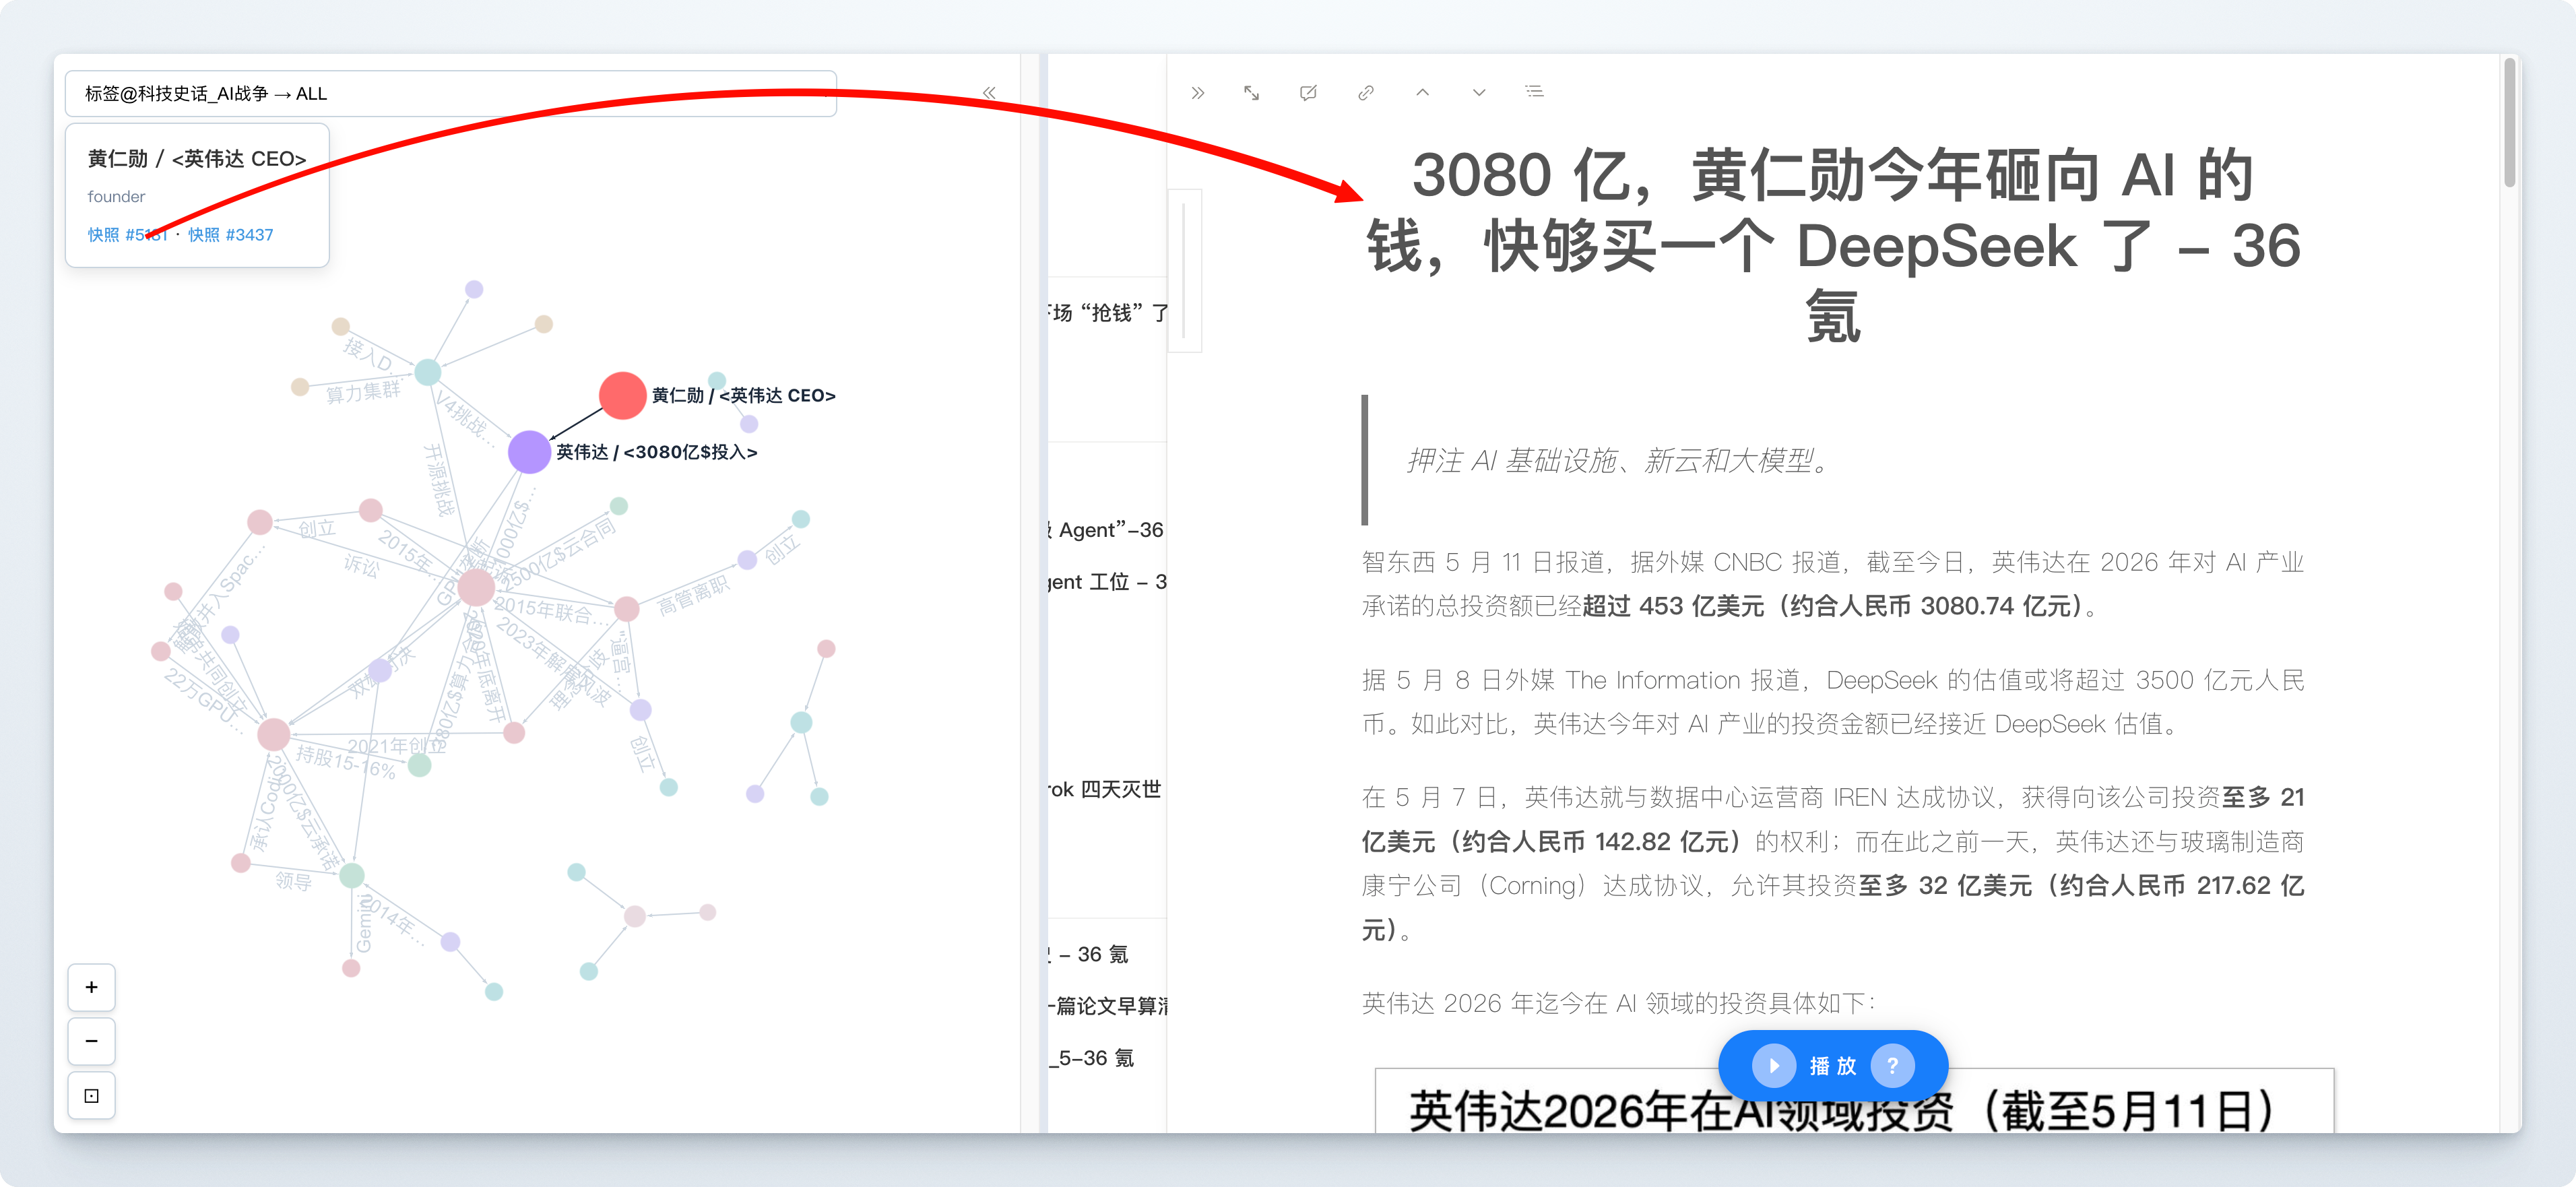Viewport: 2576px width, 1187px height.
Task: Open the table of contents list icon
Action: point(1535,92)
